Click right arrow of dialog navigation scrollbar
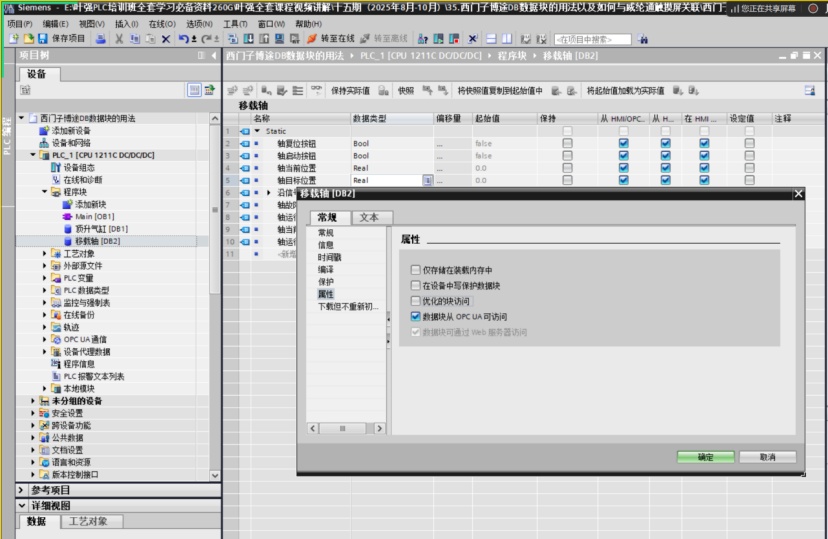 [x=379, y=428]
